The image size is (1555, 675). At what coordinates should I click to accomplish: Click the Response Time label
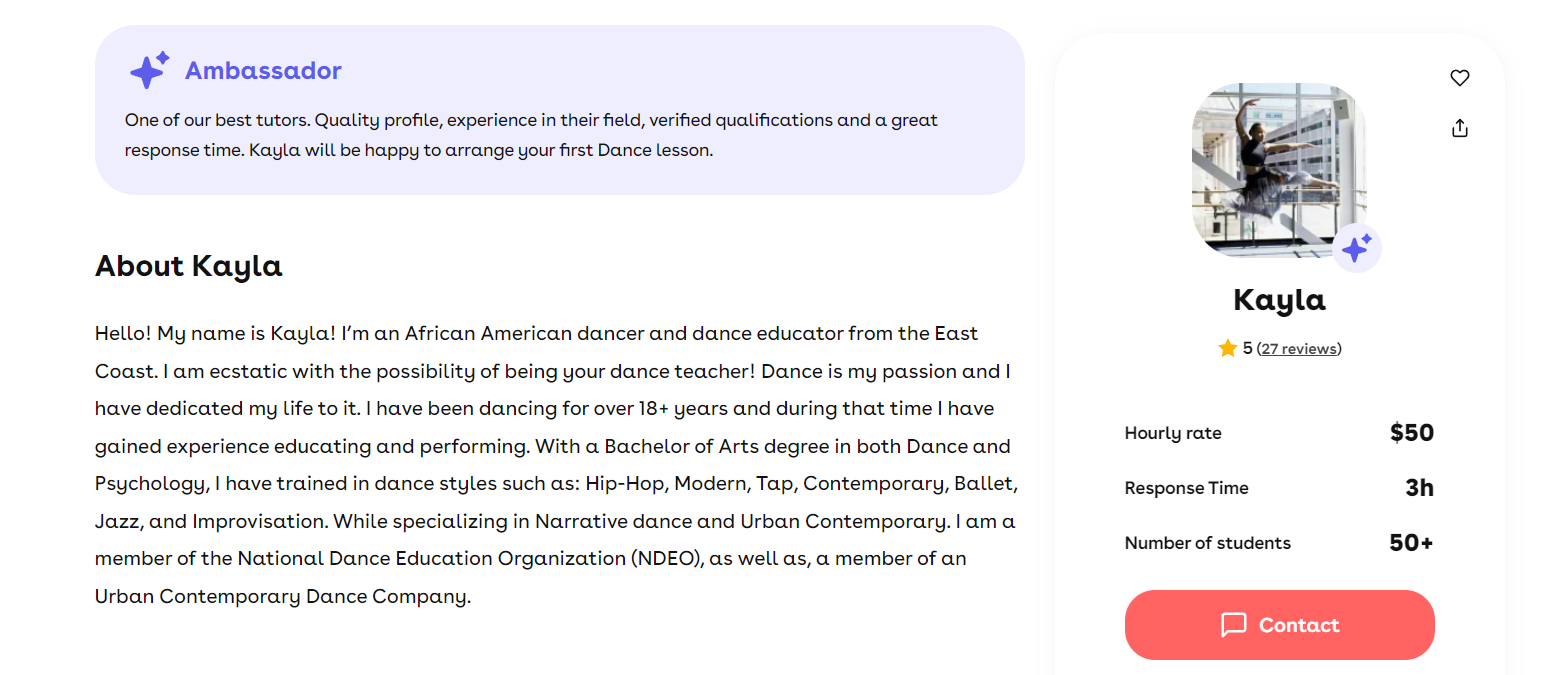click(1186, 488)
